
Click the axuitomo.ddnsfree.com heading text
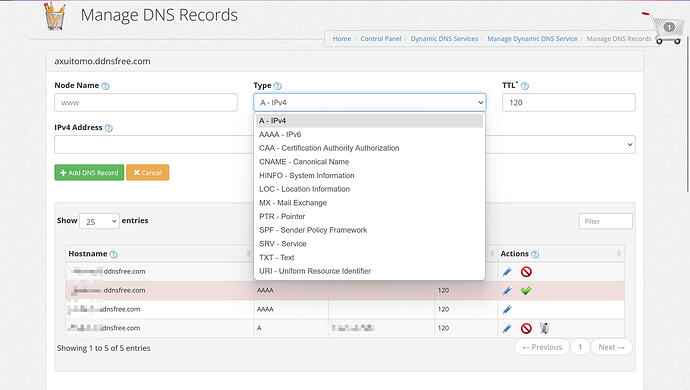click(102, 61)
